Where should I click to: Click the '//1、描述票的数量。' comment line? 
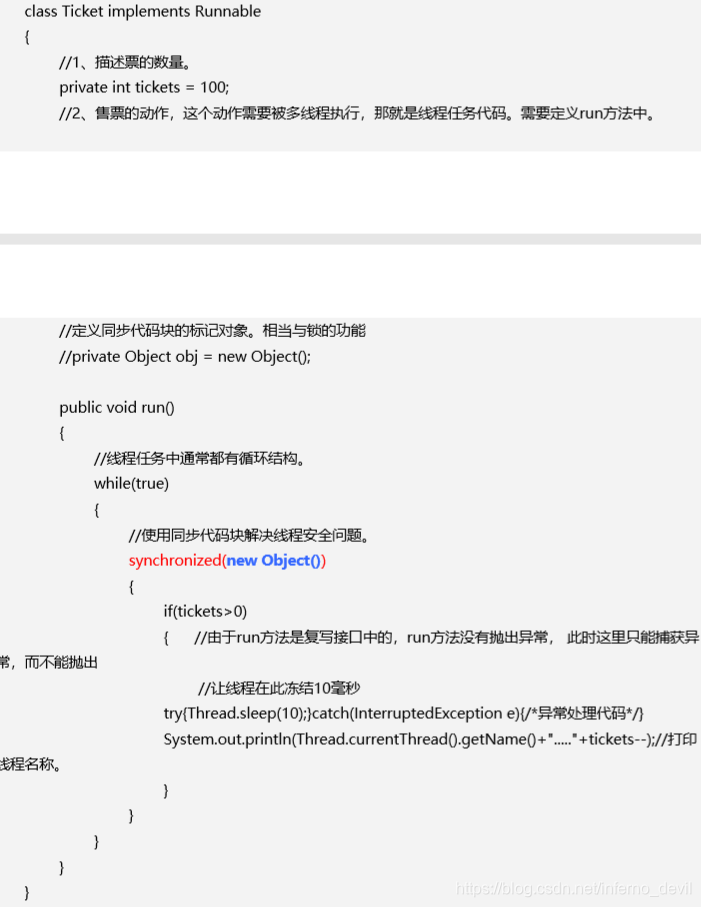click(125, 62)
